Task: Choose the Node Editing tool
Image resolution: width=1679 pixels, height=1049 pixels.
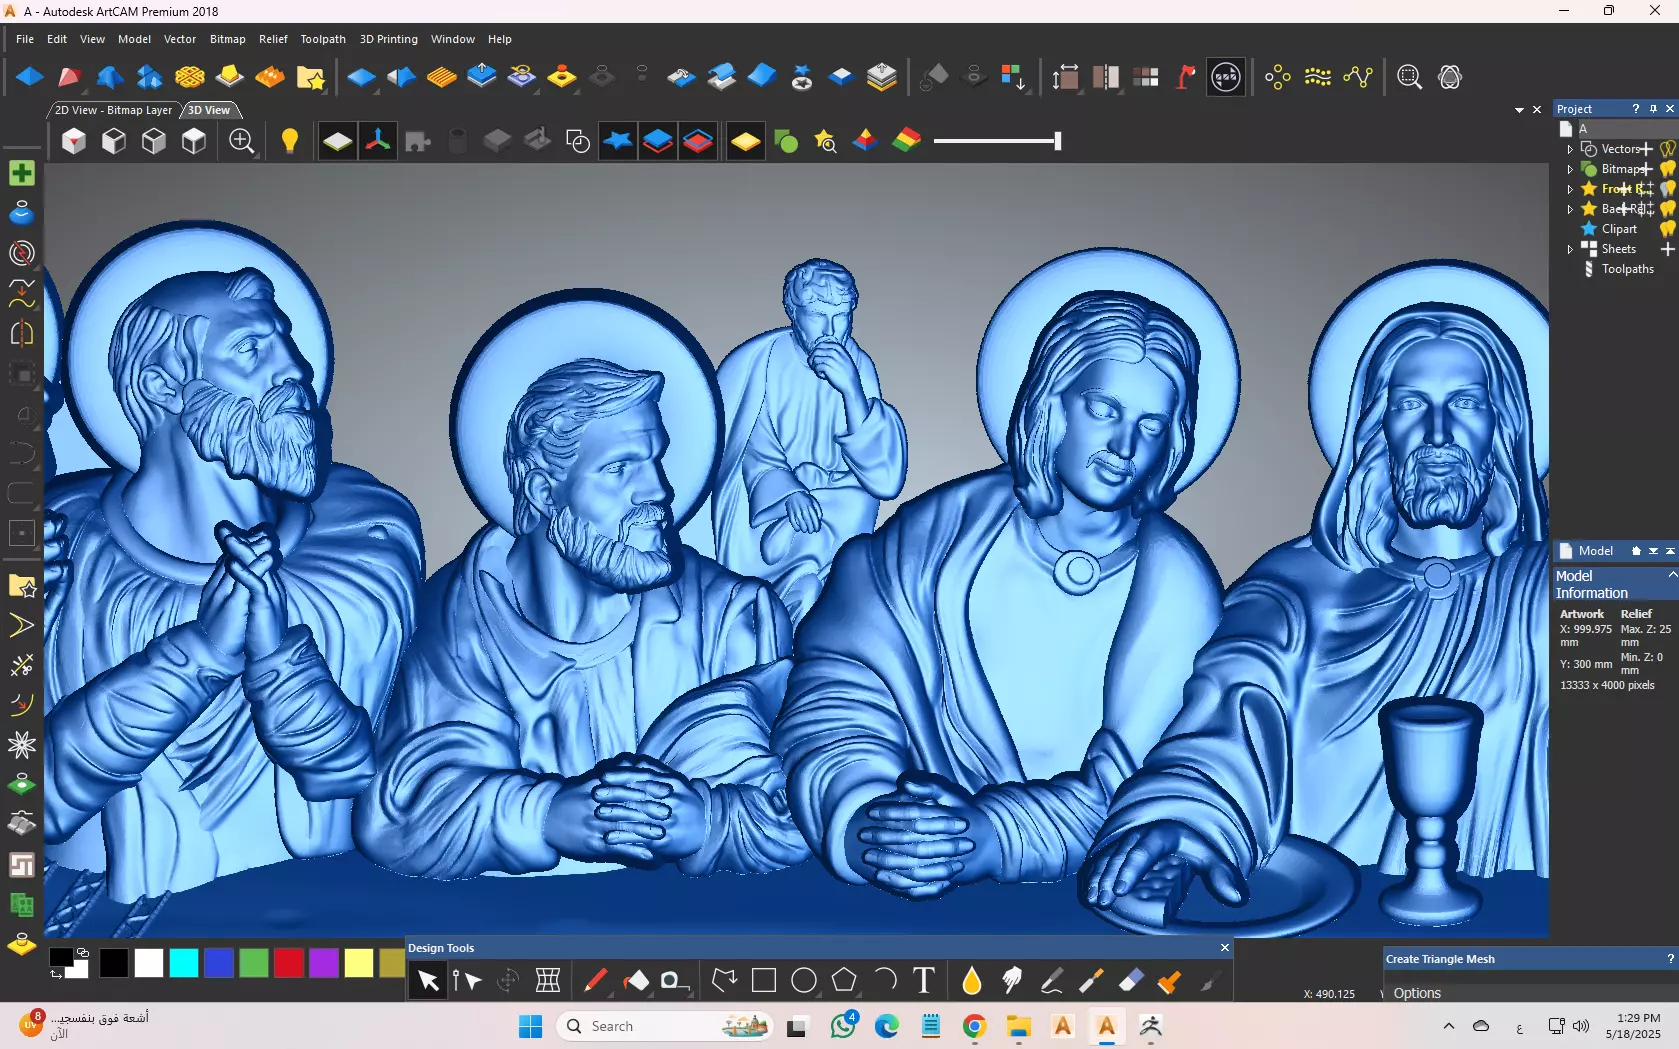Action: (467, 981)
